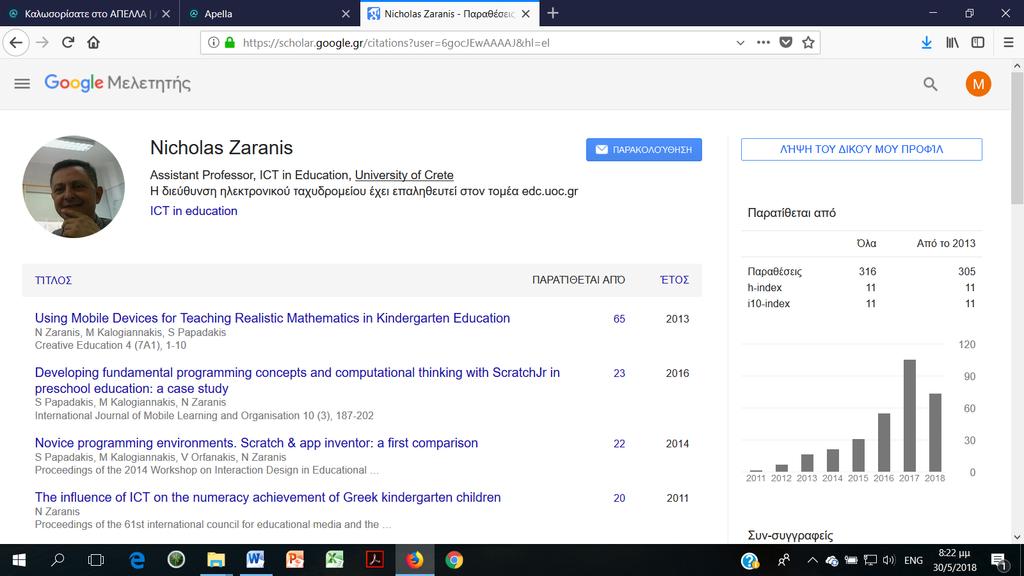Open Task View on the taskbar
Screen dimensions: 1024x576
pos(96,560)
